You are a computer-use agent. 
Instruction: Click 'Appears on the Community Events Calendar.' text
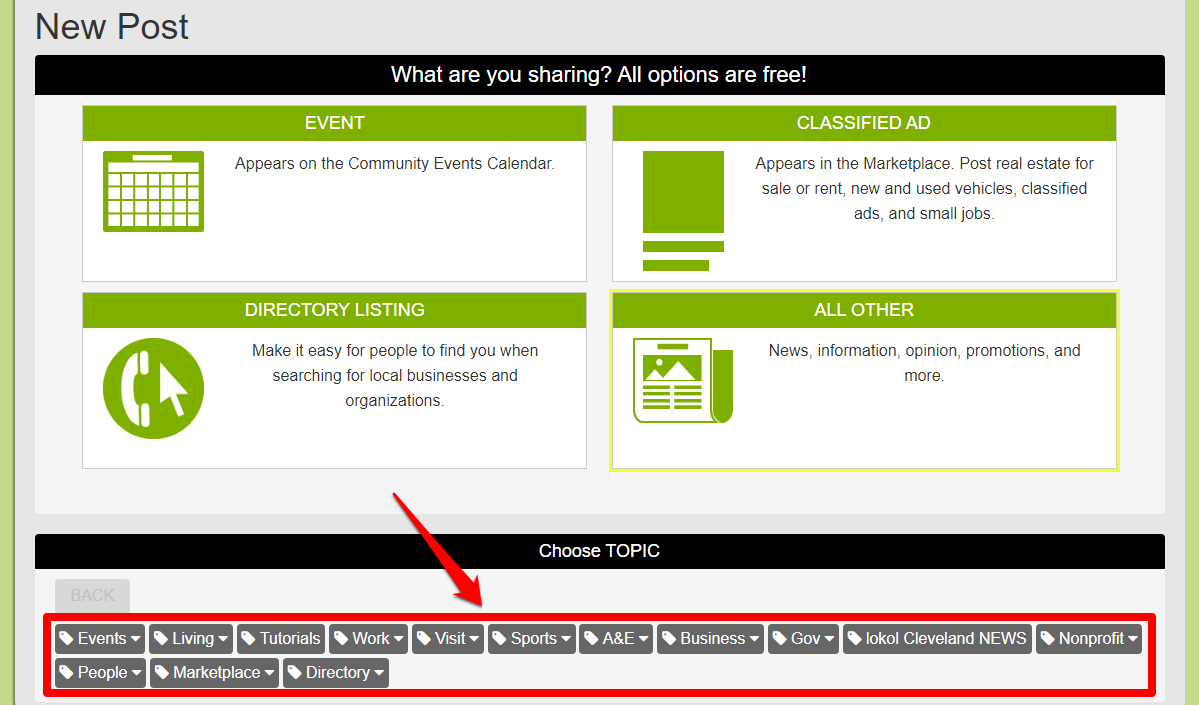395,164
